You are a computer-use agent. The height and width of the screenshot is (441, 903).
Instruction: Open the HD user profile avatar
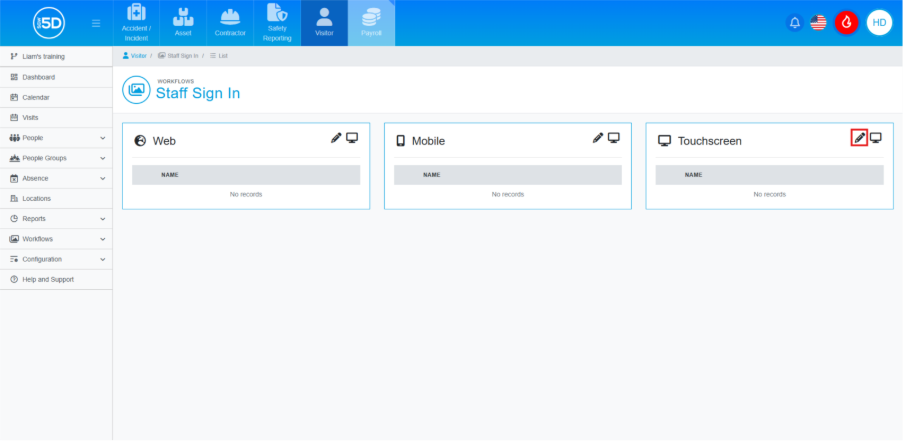[x=879, y=23]
